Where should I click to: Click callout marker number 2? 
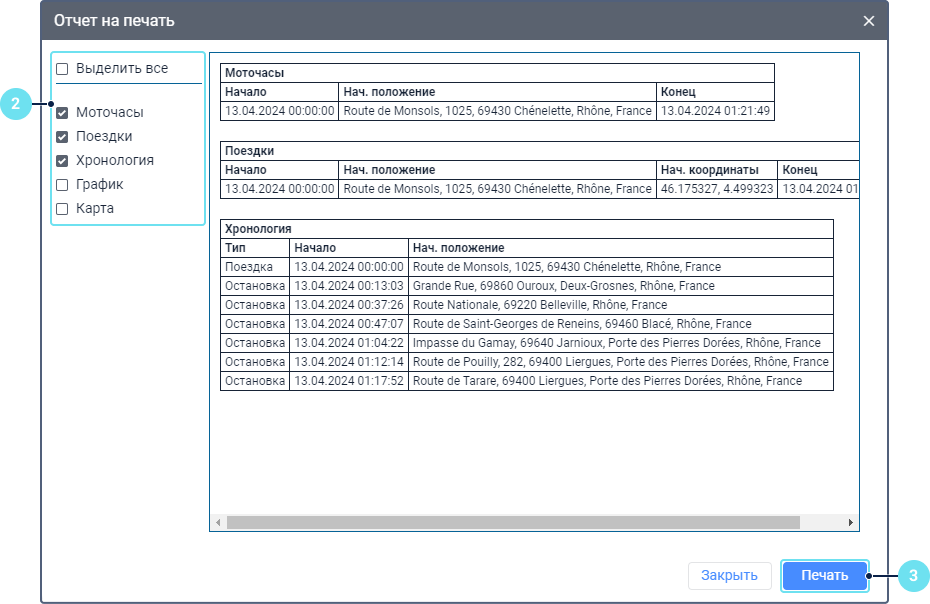tap(15, 103)
